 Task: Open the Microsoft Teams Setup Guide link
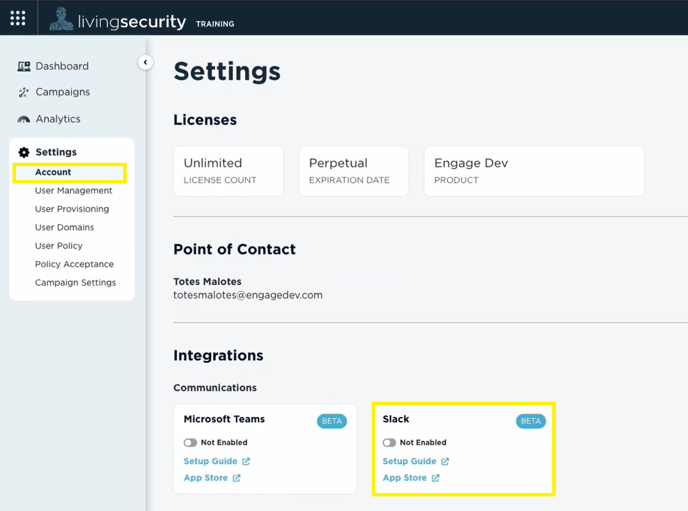pyautogui.click(x=210, y=461)
